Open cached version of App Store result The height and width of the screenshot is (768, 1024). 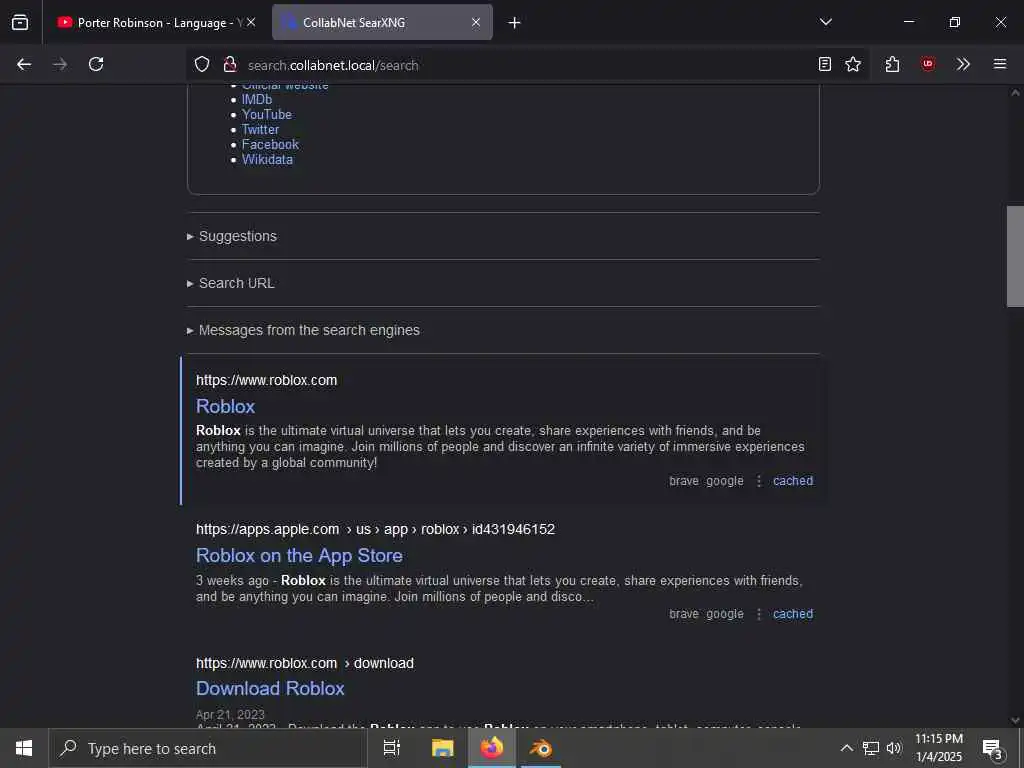coord(793,614)
